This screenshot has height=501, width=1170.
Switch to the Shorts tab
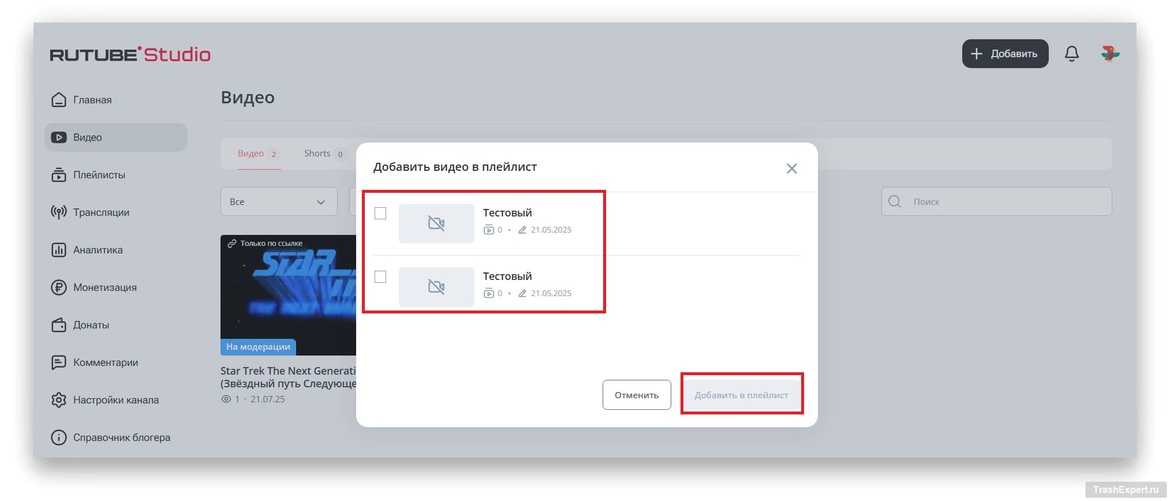pos(318,154)
